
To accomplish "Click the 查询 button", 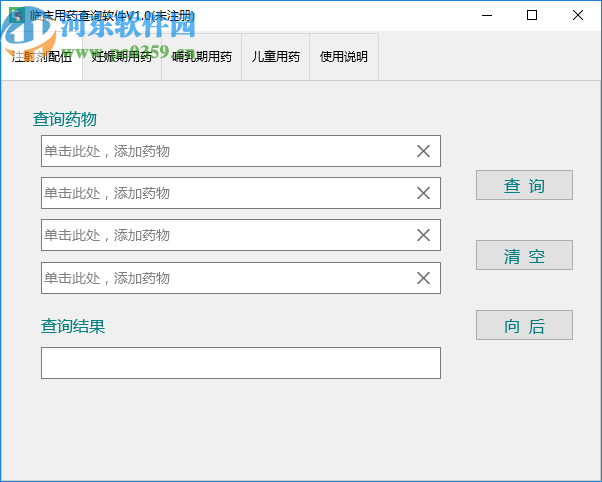I will [x=524, y=185].
